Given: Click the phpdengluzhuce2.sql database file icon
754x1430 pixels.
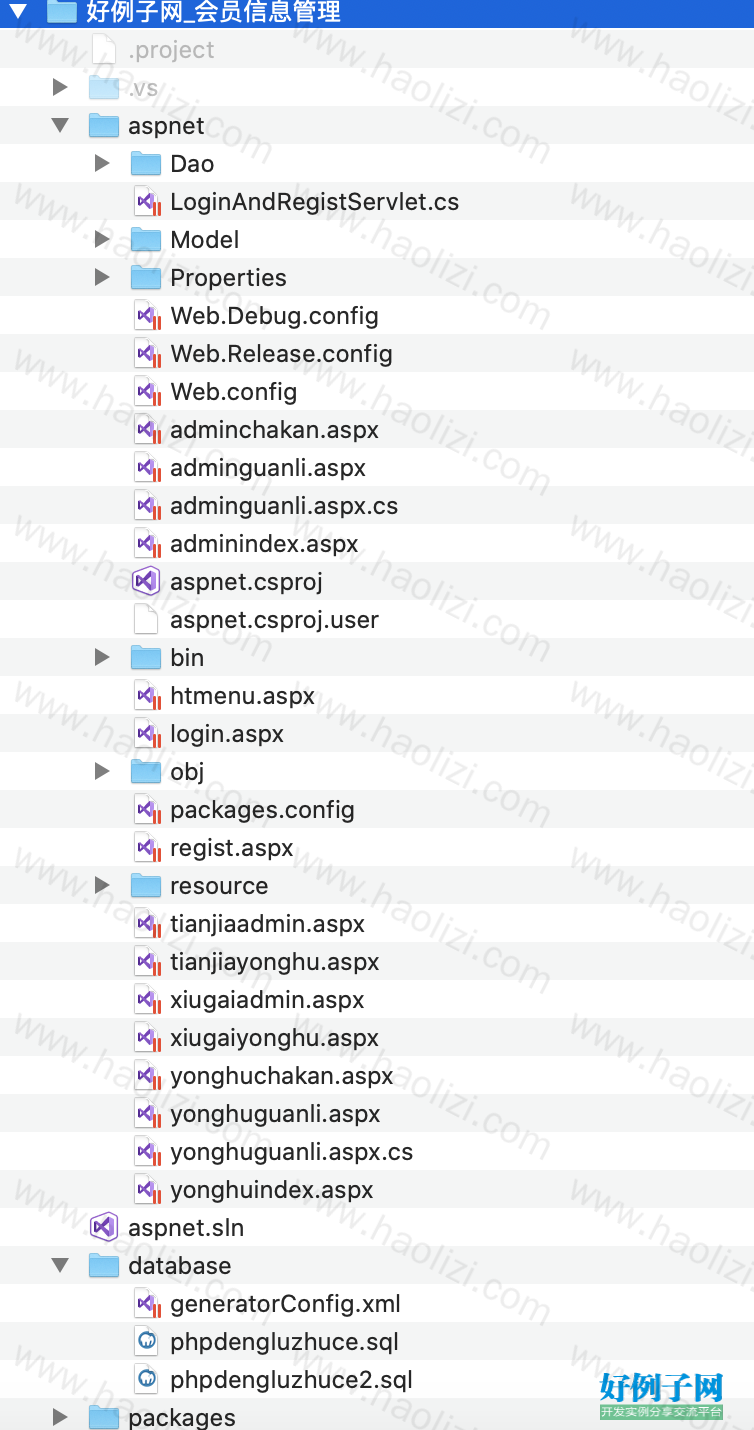Looking at the screenshot, I should coord(147,1379).
